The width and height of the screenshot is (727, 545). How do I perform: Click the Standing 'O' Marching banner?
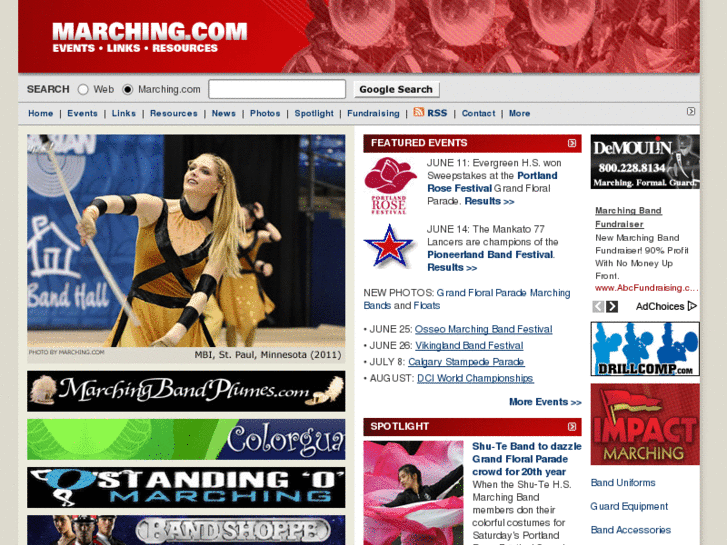pos(186,487)
